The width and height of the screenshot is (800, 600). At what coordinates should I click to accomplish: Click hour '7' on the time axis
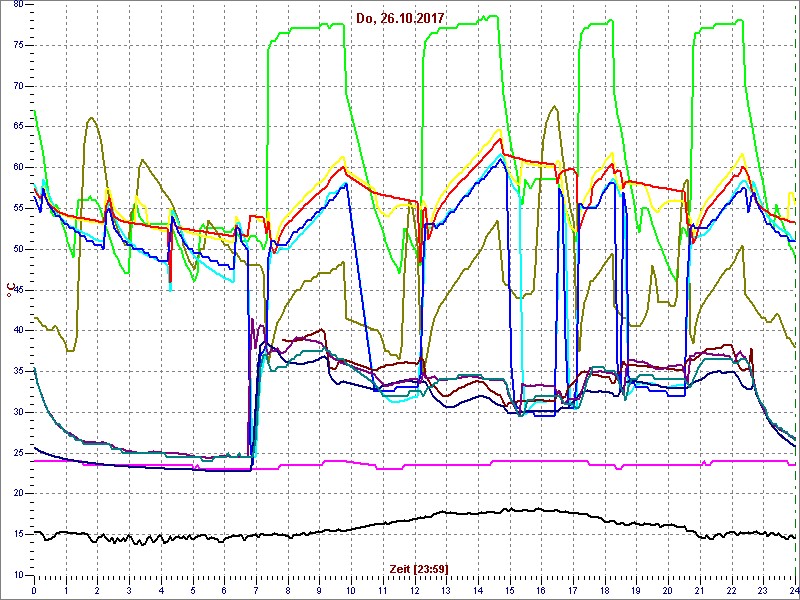(x=256, y=590)
